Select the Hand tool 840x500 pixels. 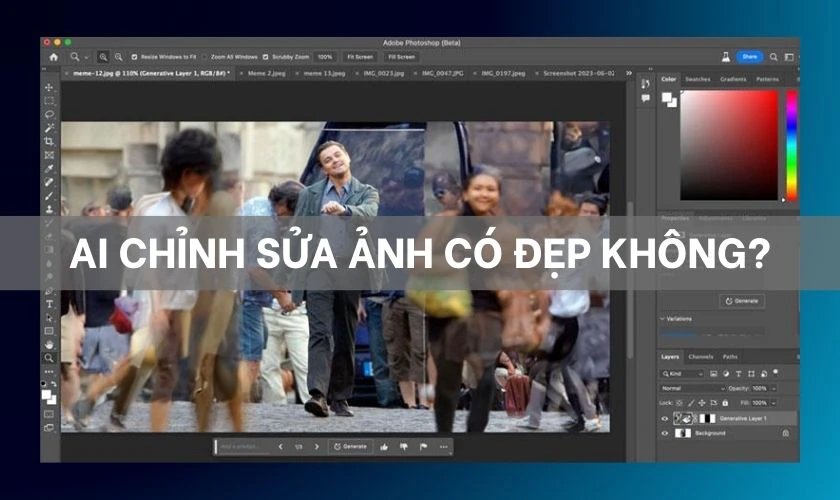pos(49,344)
